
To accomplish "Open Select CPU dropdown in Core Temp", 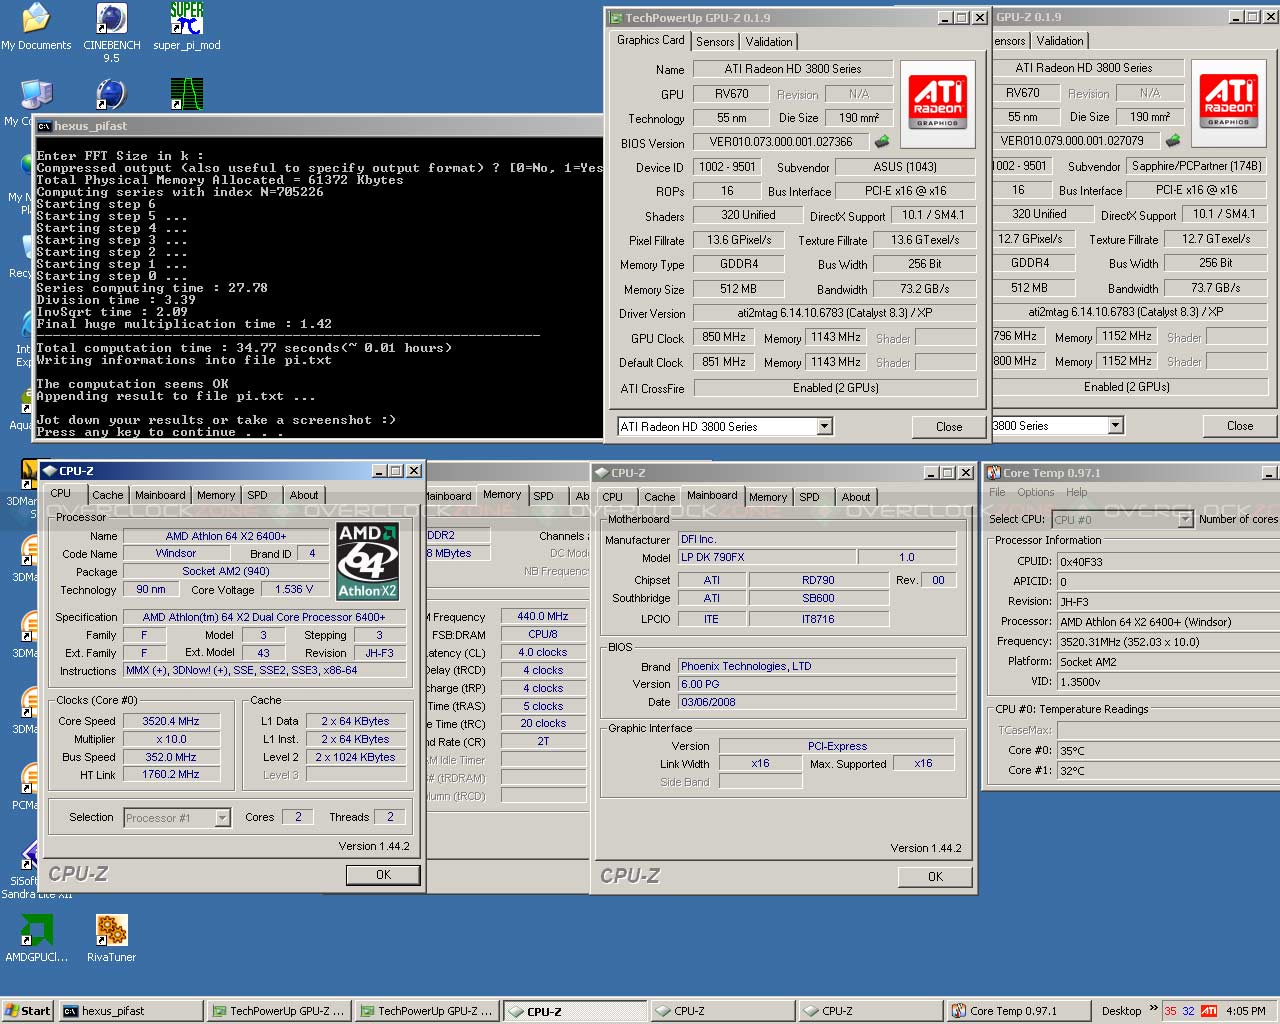I will 1185,519.
